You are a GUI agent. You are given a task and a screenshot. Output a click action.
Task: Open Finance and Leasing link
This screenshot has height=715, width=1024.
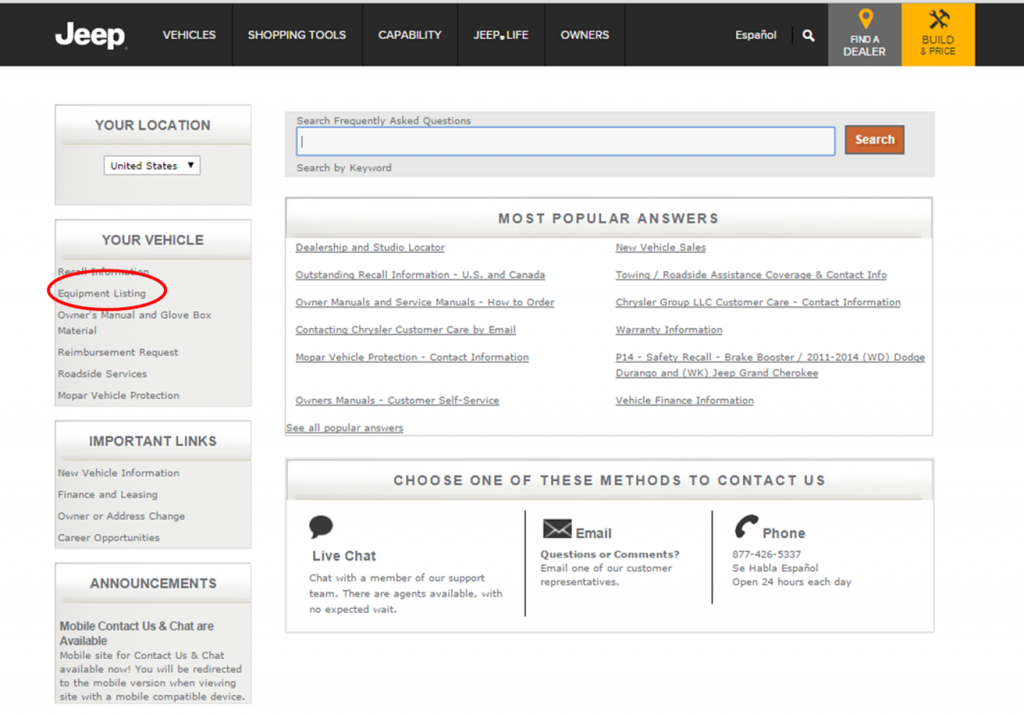click(108, 494)
